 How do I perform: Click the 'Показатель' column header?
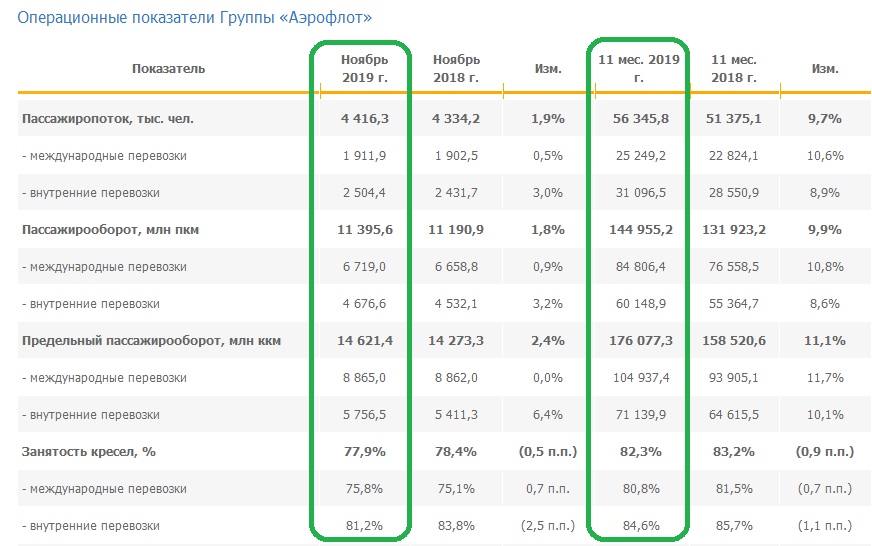pos(169,69)
